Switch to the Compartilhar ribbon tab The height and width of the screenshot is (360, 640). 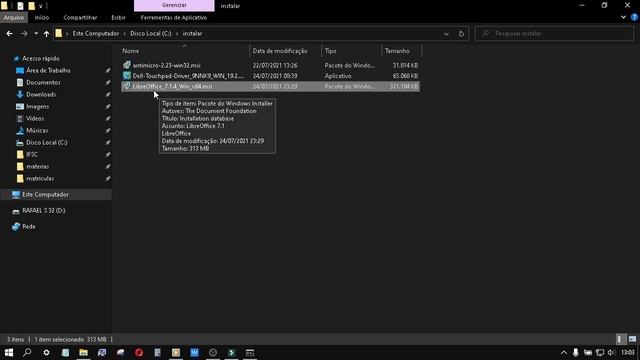pyautogui.click(x=80, y=18)
